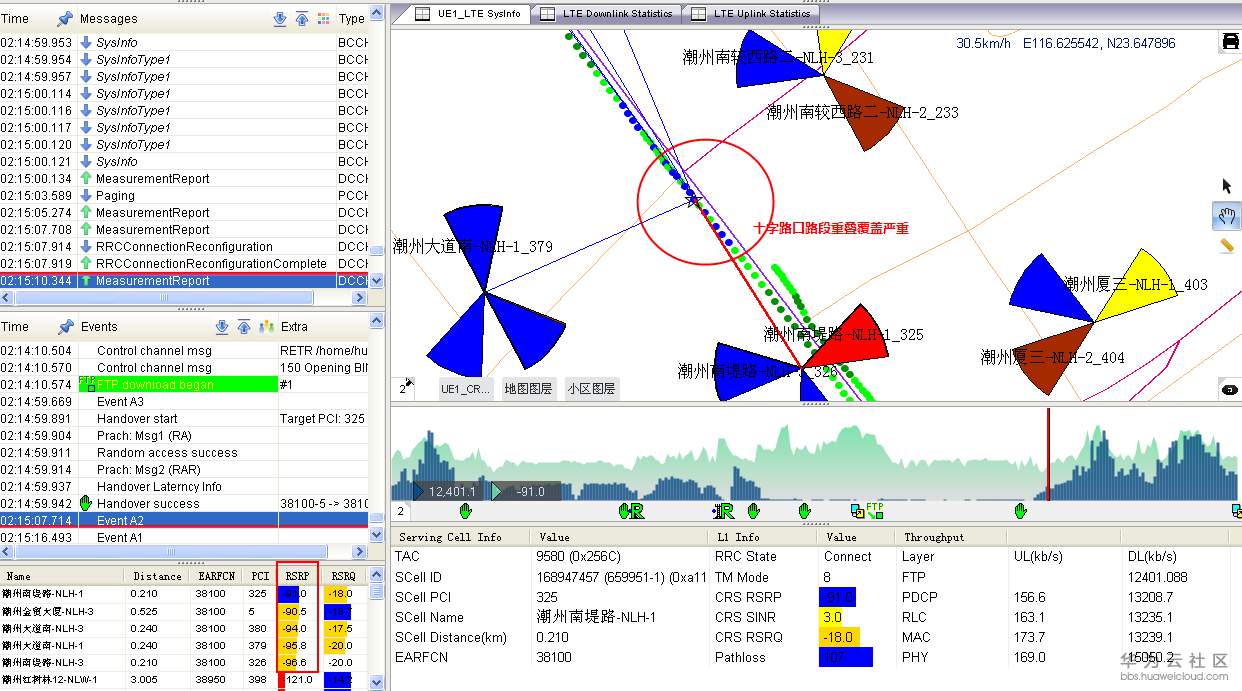The height and width of the screenshot is (691, 1242).
Task: Select the Event A2 row at 02:15:07.714
Action: pyautogui.click(x=184, y=520)
